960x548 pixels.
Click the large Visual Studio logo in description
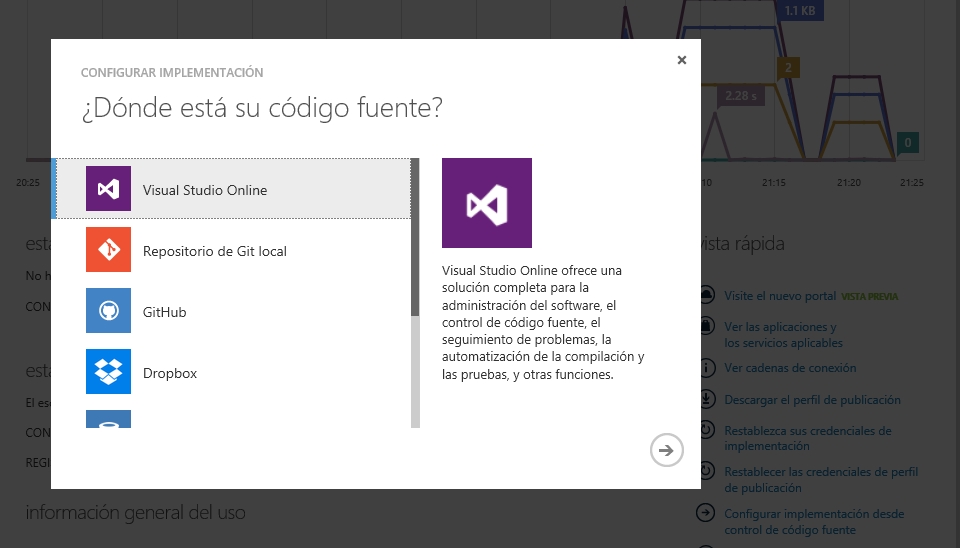click(x=487, y=203)
